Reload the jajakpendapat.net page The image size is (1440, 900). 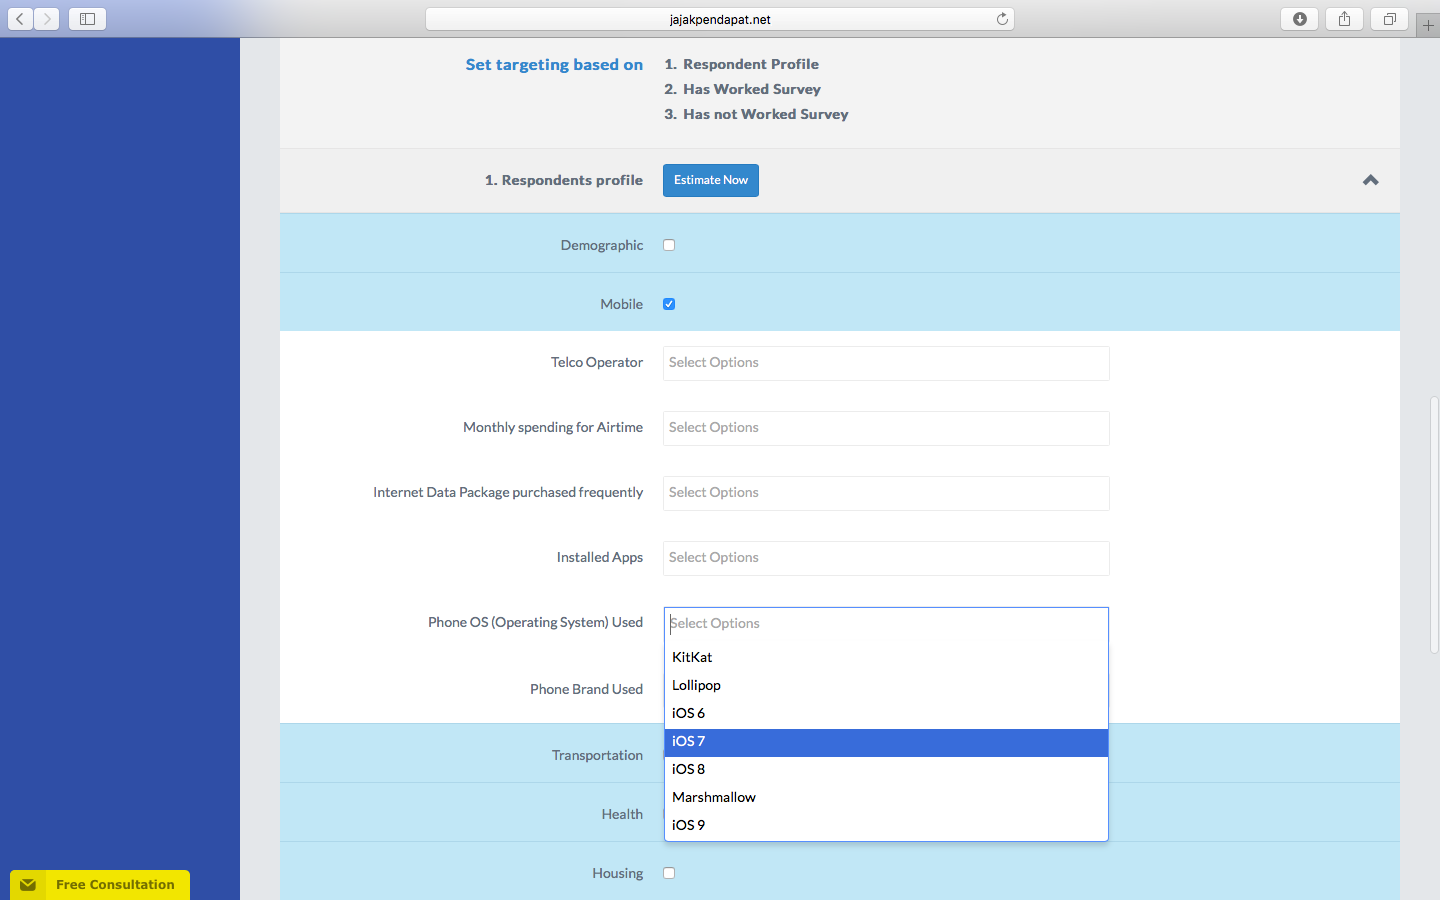(1001, 18)
